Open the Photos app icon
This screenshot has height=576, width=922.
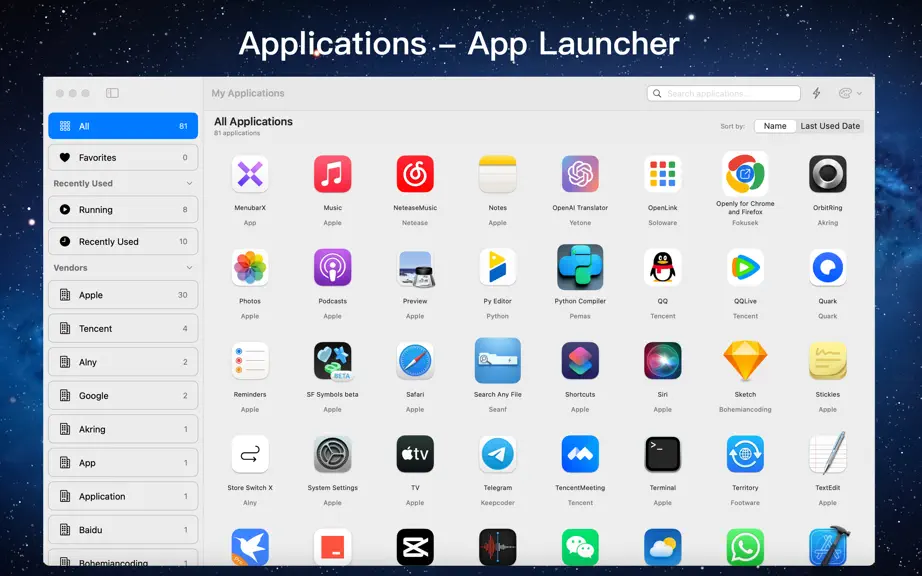point(250,267)
